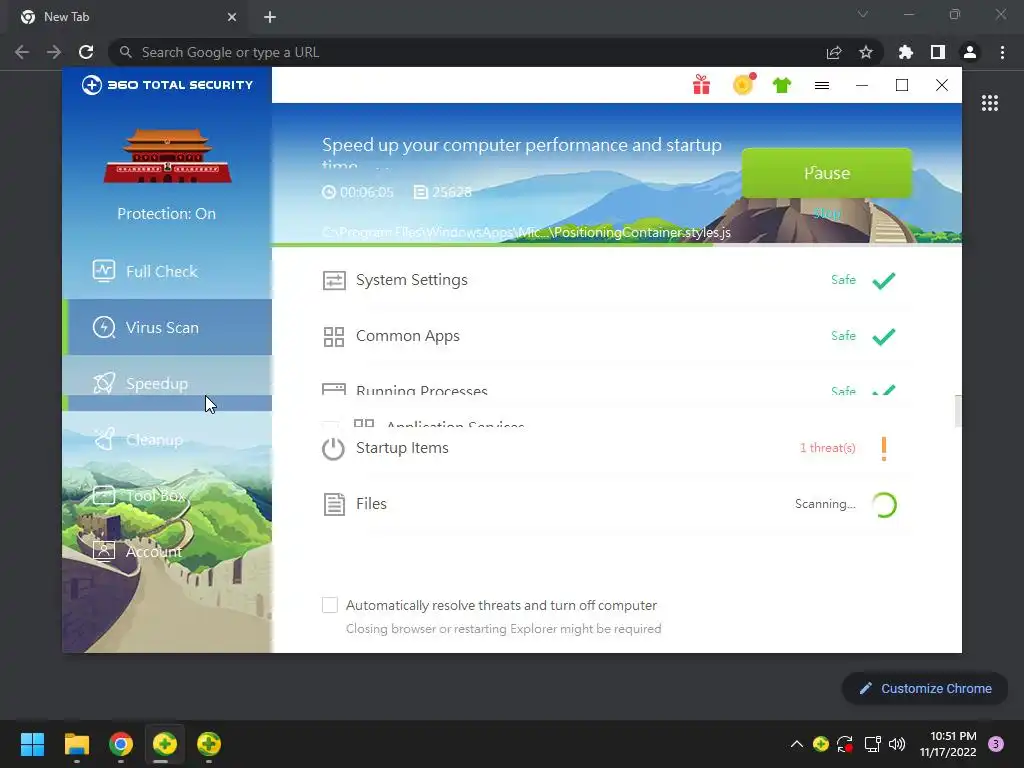Click the 'Safe' label beside Common Apps
This screenshot has height=768, width=1024.
[x=843, y=336]
